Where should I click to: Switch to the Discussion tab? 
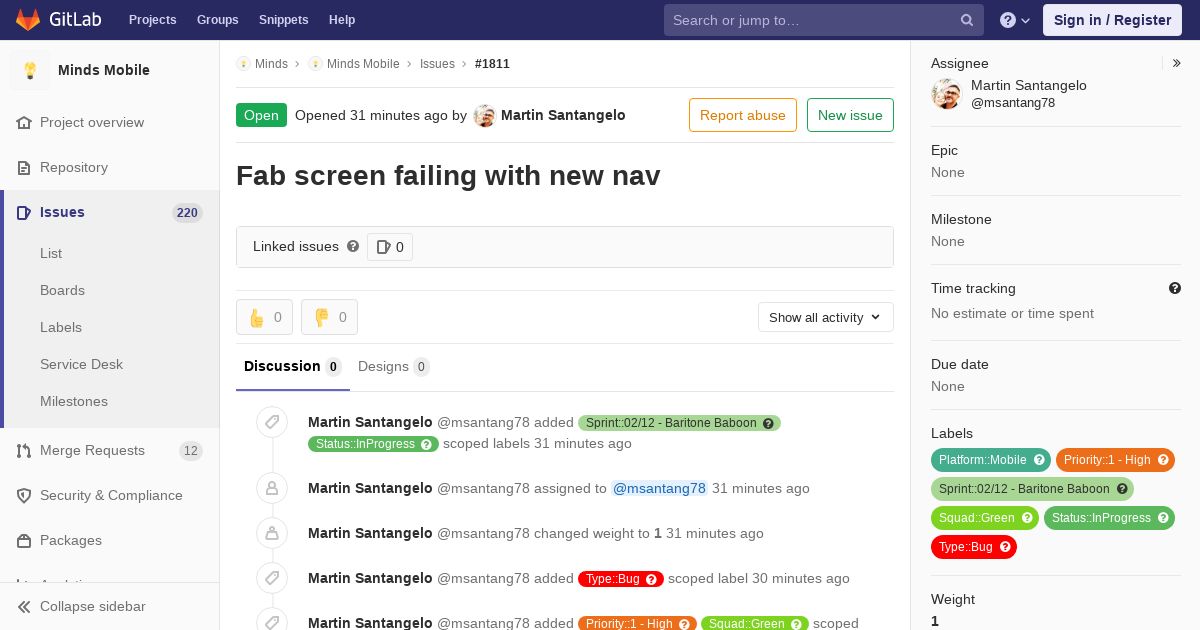pos(293,367)
